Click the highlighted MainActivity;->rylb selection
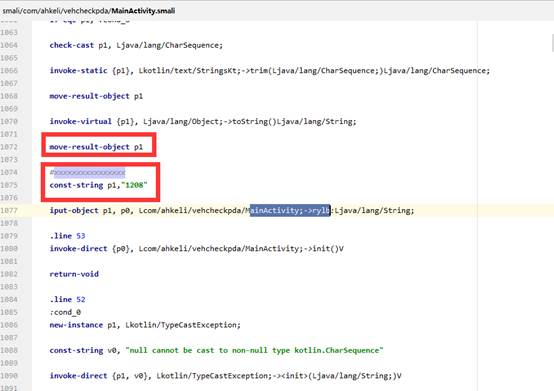 (290, 211)
